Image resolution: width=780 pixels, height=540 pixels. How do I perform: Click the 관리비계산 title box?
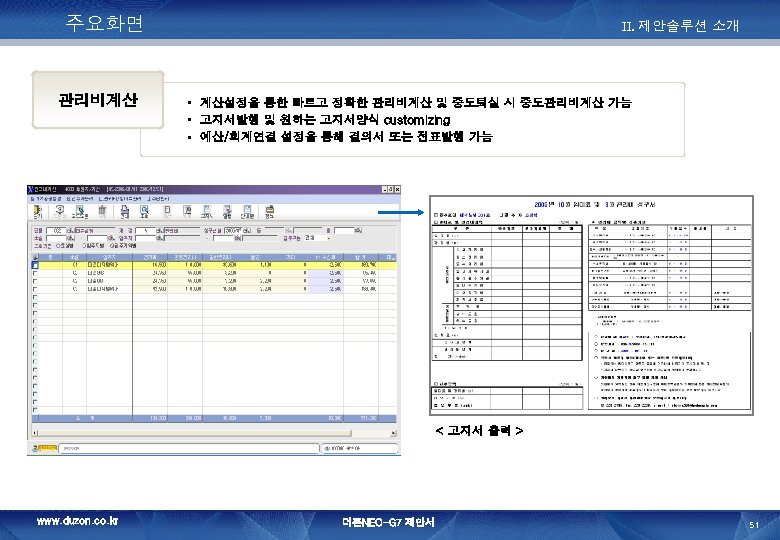[98, 100]
